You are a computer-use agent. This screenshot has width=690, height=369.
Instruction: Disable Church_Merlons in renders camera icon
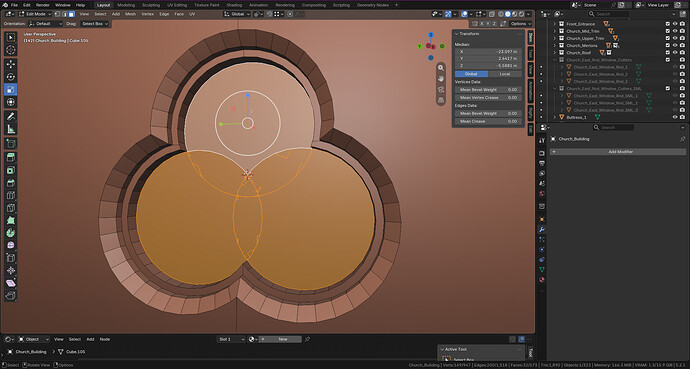coord(682,45)
